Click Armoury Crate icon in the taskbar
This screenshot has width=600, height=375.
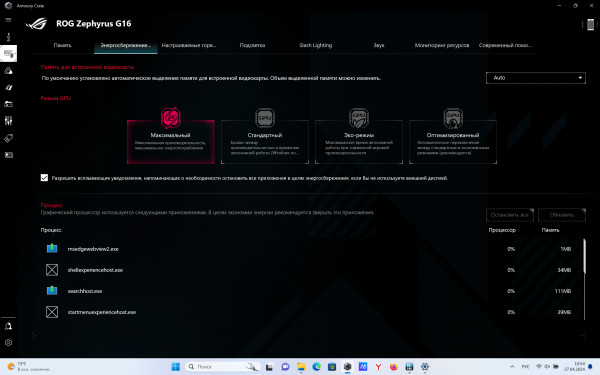347,367
